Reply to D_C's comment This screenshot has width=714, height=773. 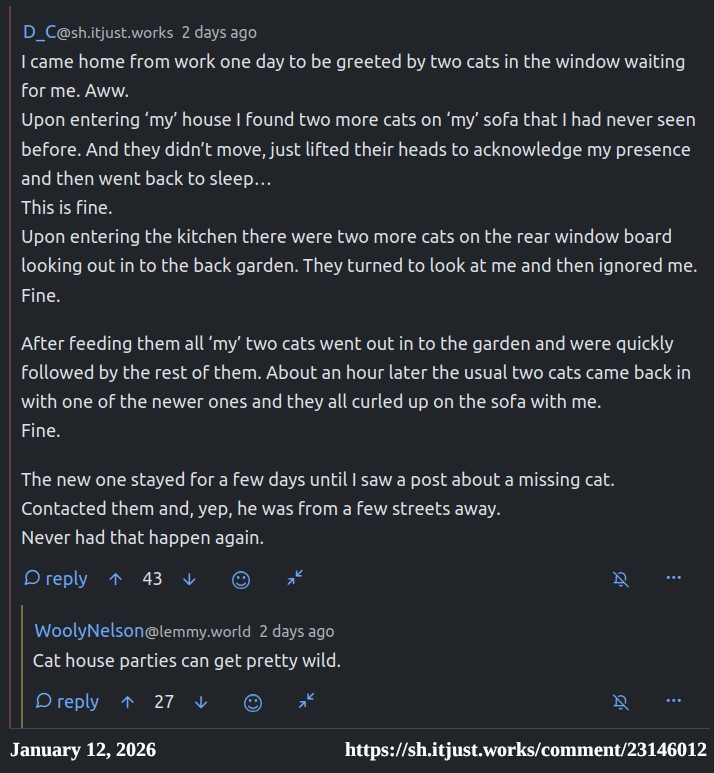(56, 578)
